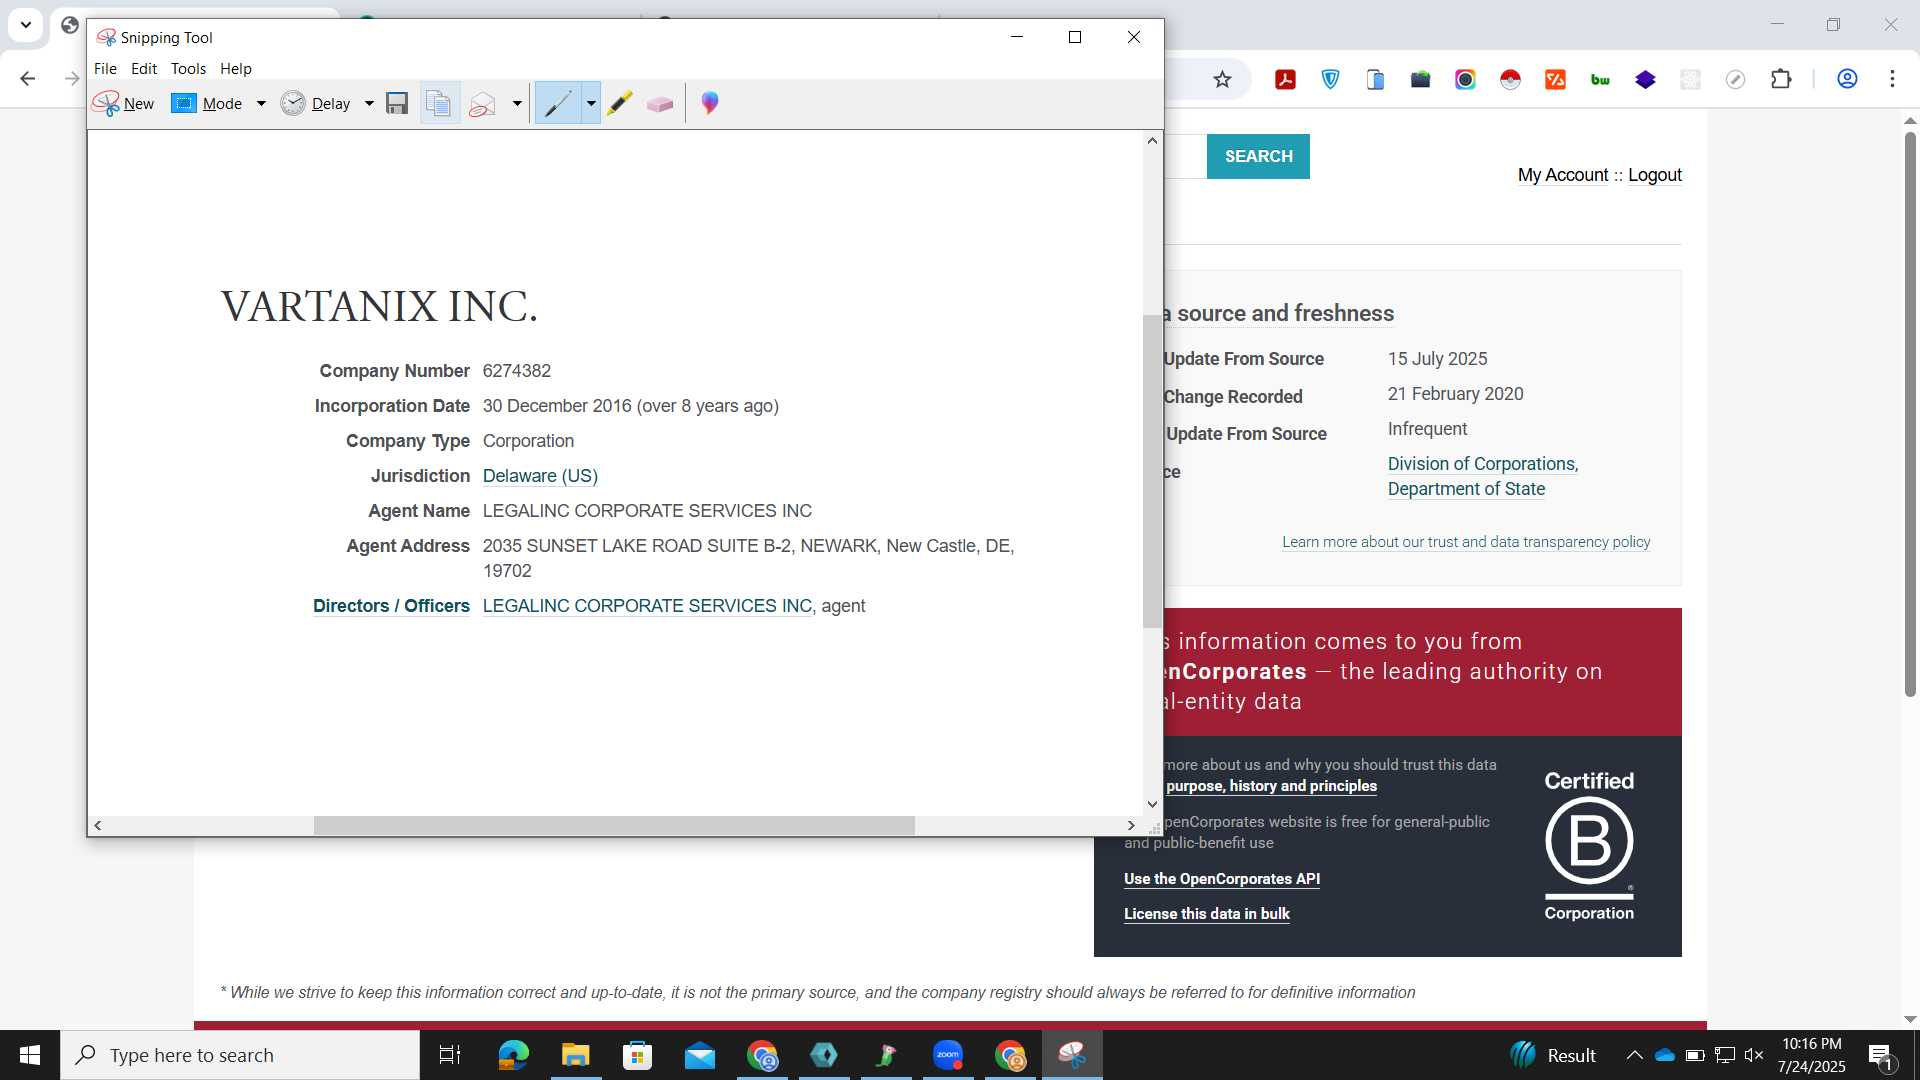The image size is (1920, 1080).
Task: Open Snipping Tool File menu
Action: coord(105,68)
